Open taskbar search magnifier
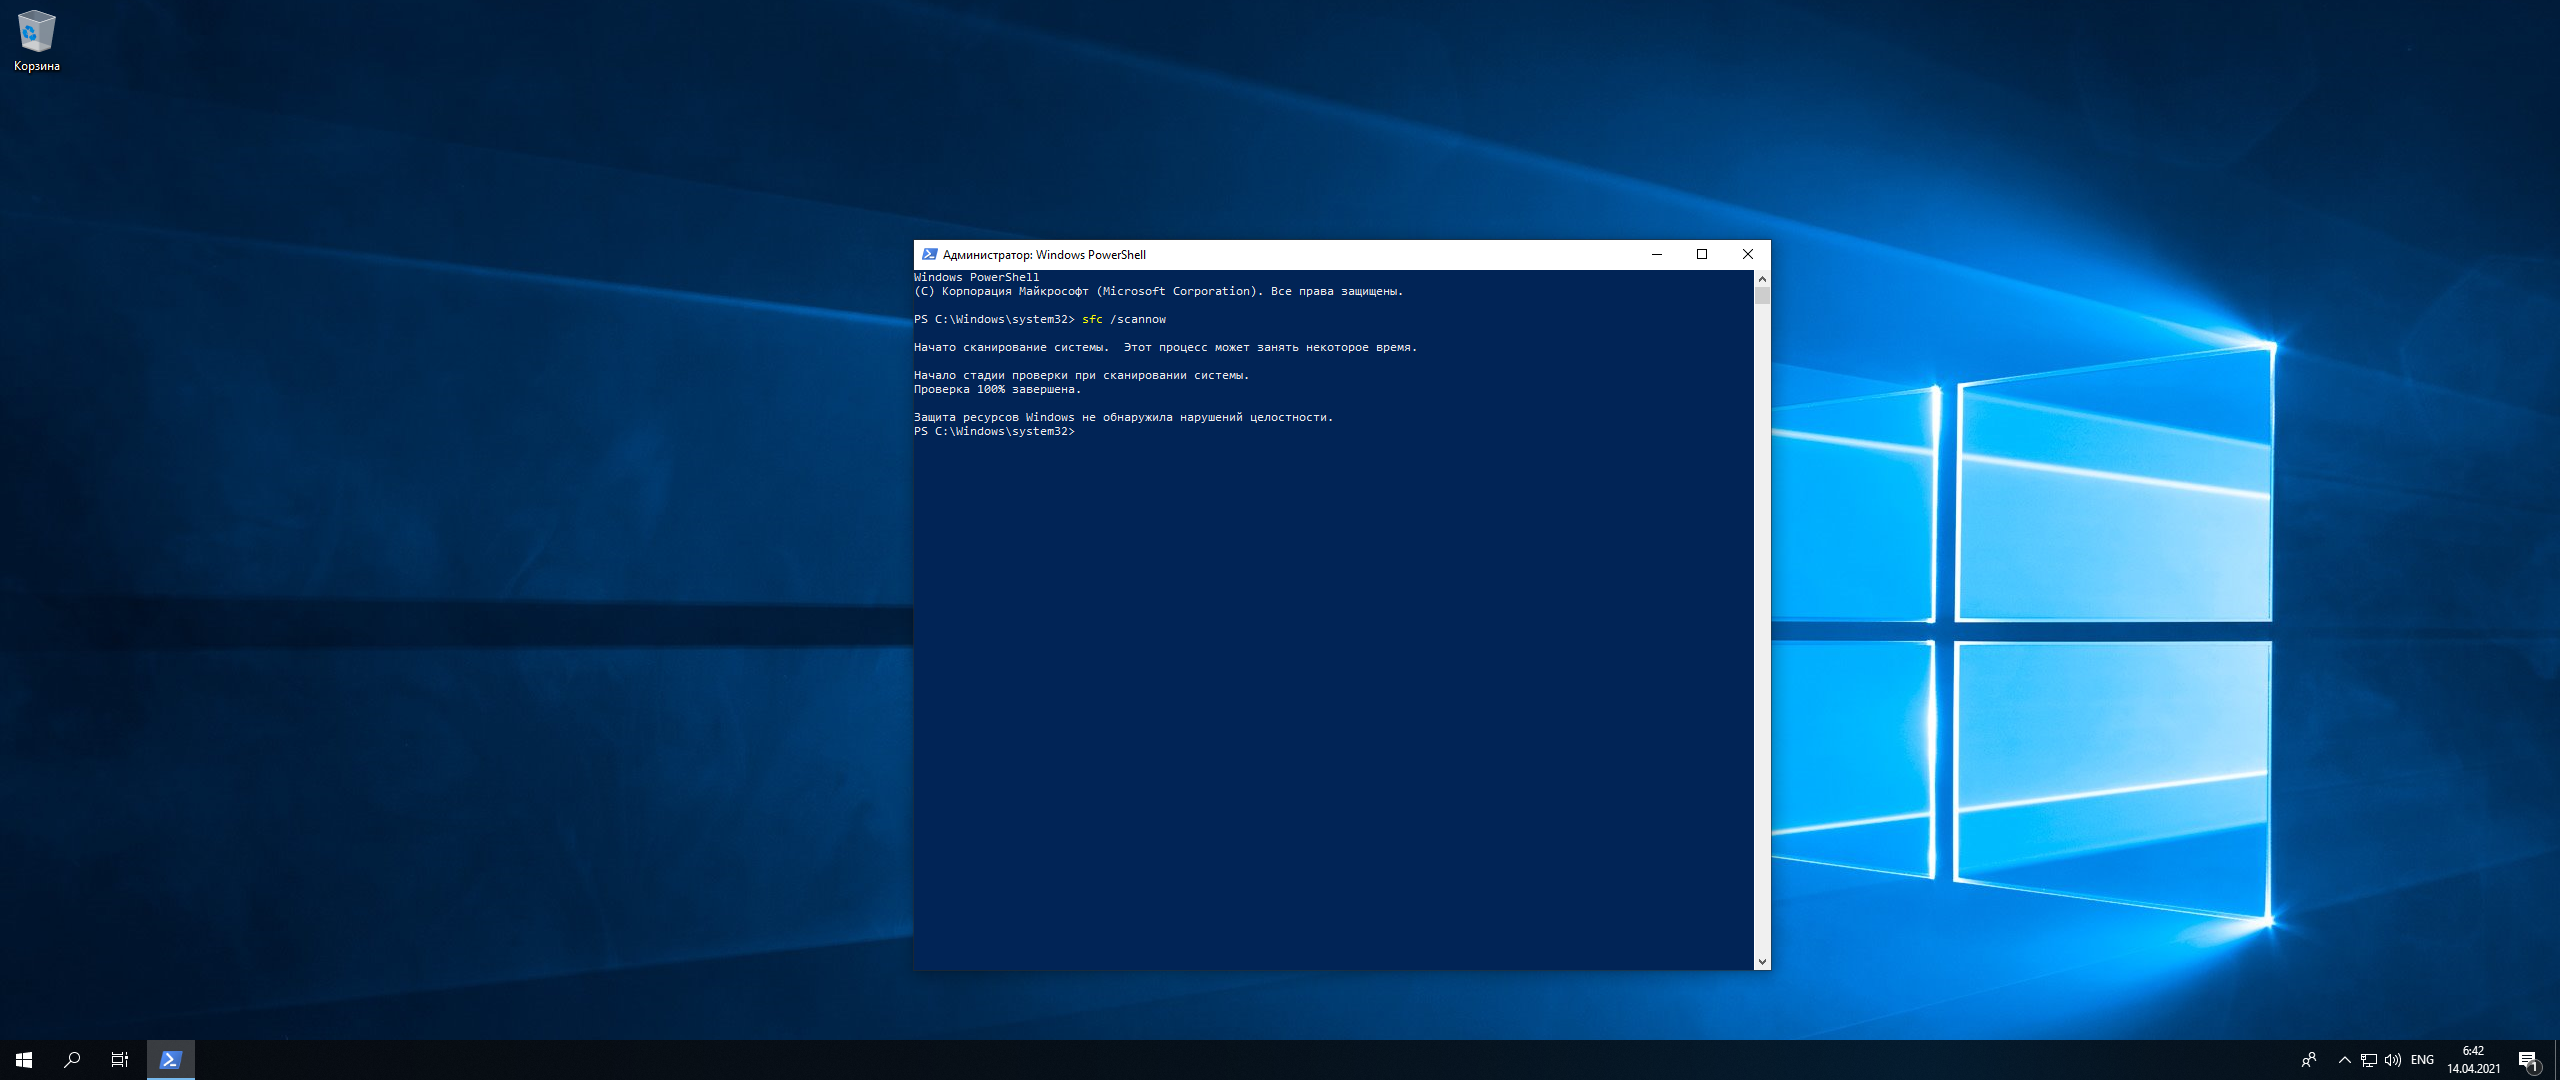The width and height of the screenshot is (2560, 1080). (72, 1060)
